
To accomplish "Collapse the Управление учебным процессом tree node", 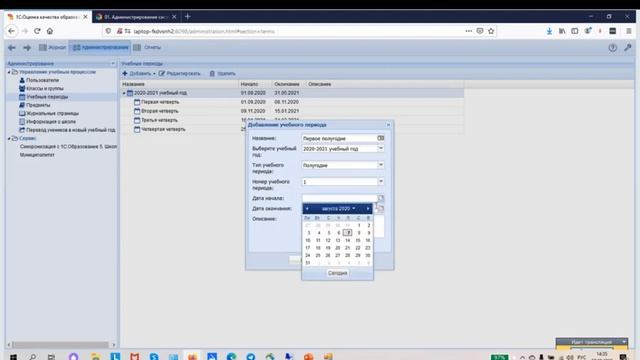I will tap(9, 72).
